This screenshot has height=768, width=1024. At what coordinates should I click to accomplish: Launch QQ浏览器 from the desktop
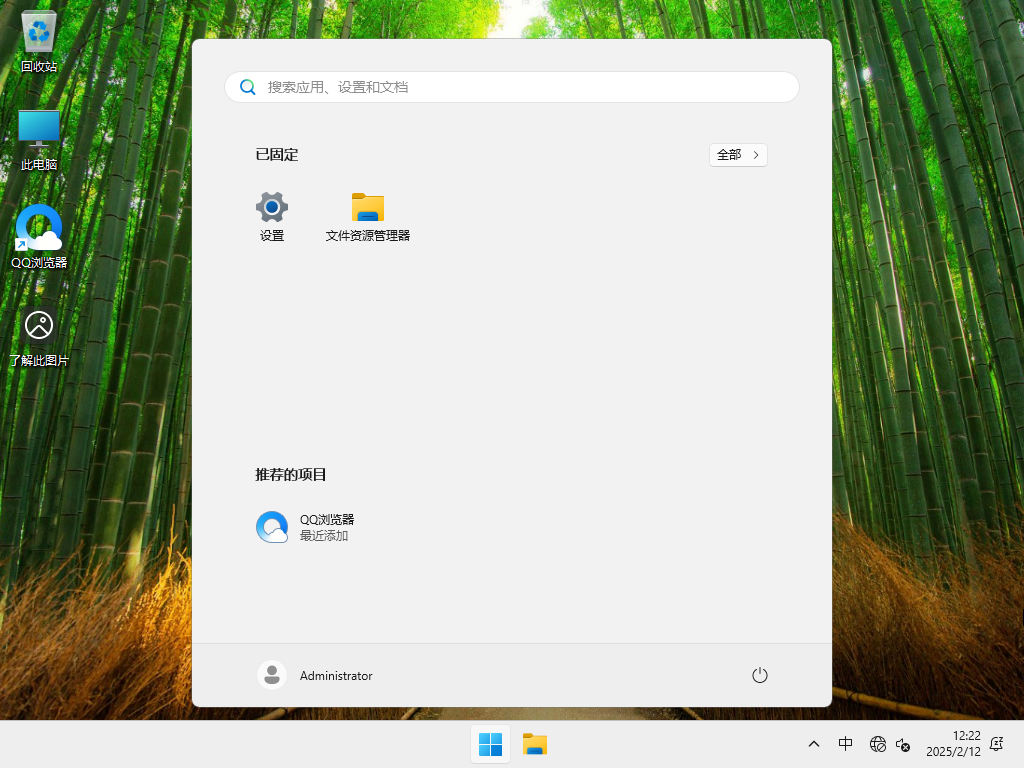tap(38, 228)
